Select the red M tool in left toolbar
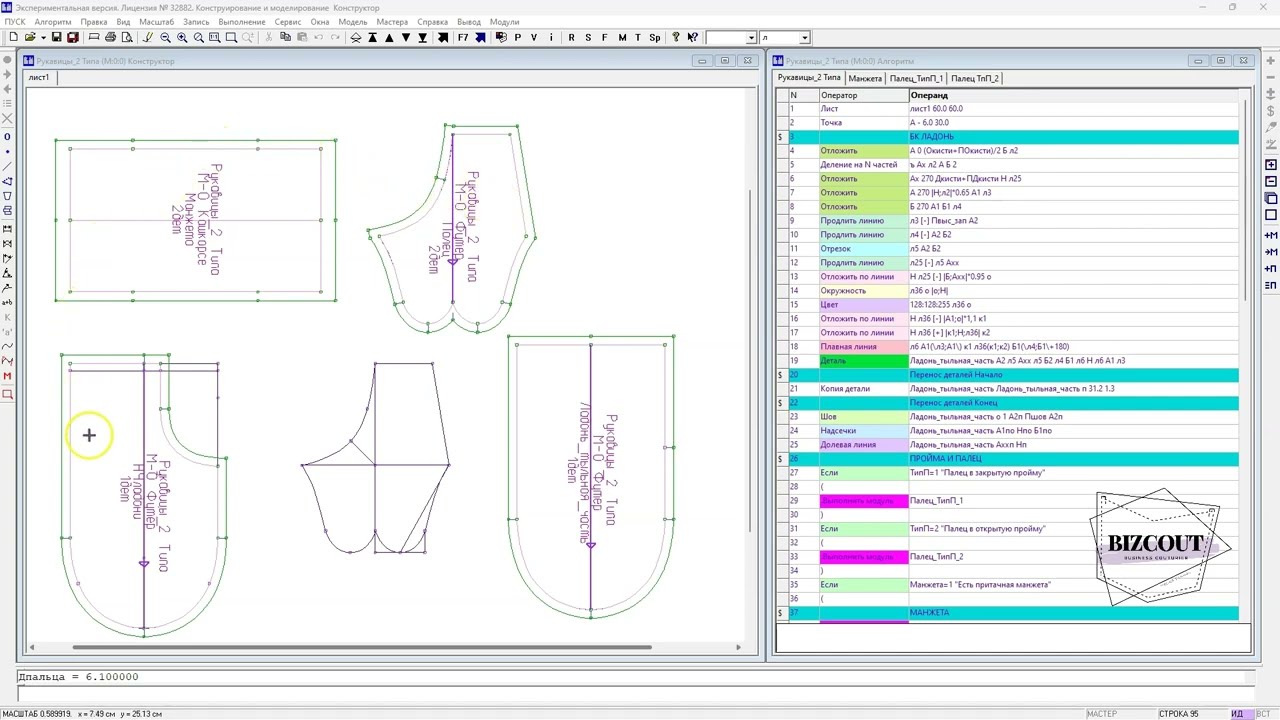Viewport: 1280px width, 720px height. coord(8,376)
